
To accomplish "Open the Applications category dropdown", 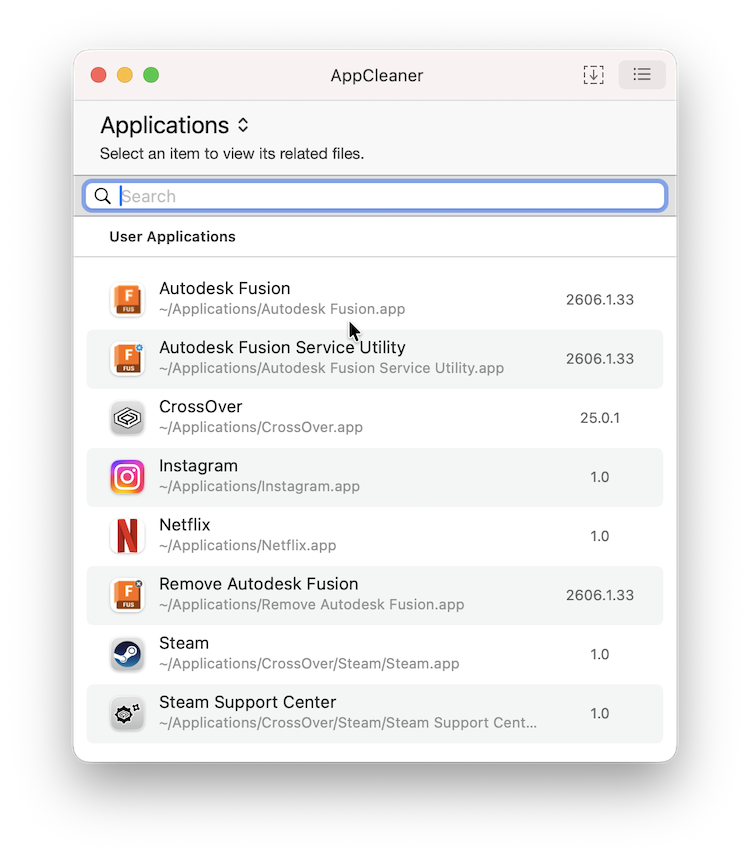I will 175,125.
